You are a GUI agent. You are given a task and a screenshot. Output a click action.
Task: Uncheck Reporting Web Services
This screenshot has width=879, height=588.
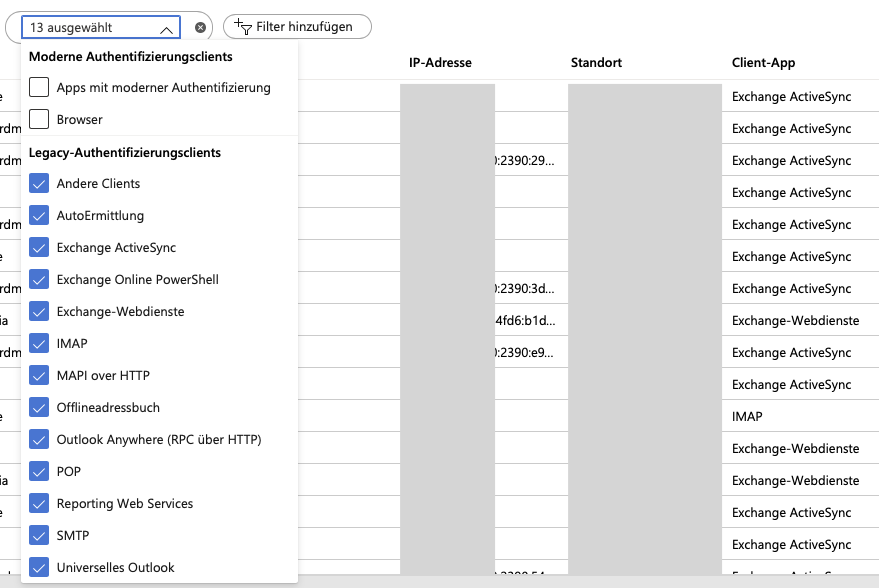point(37,503)
